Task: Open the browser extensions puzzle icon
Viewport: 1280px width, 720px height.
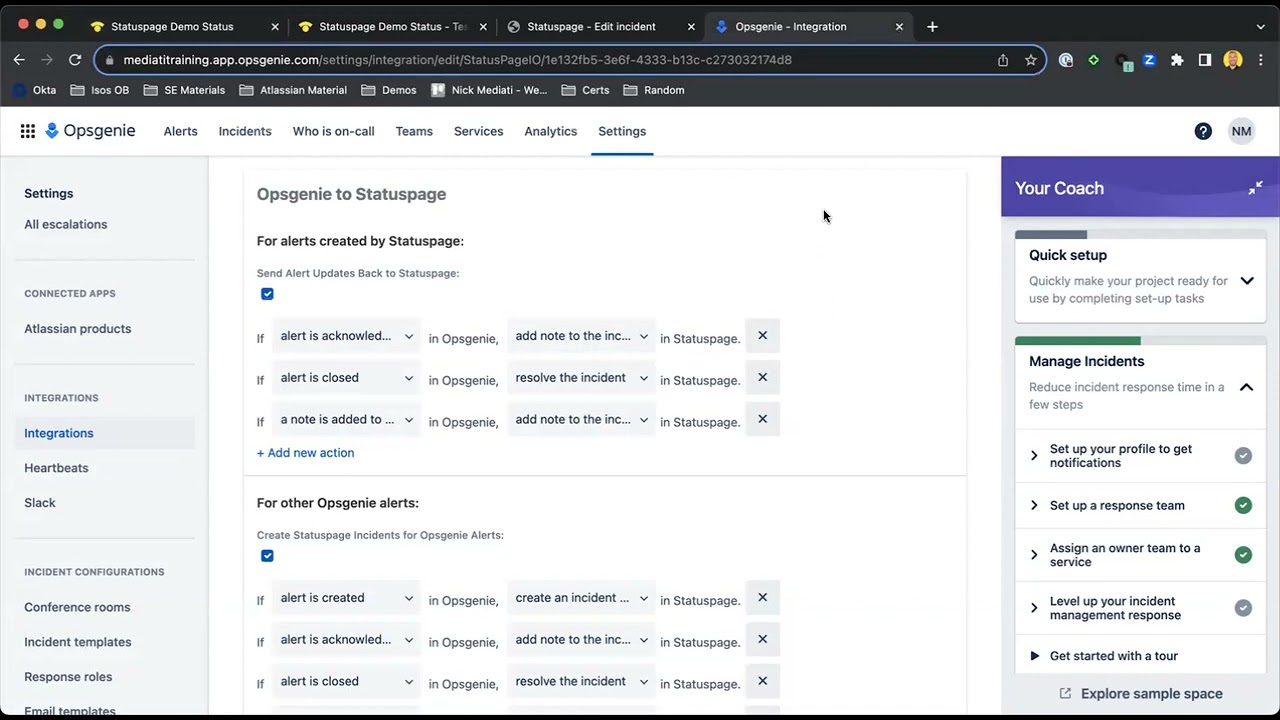Action: coord(1177,60)
